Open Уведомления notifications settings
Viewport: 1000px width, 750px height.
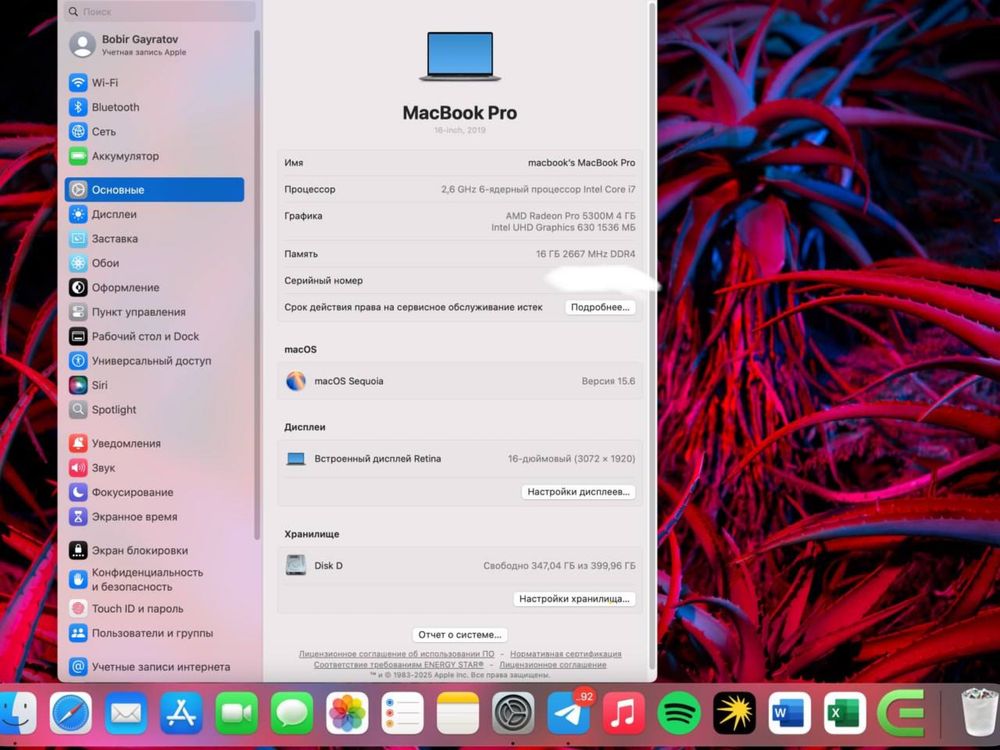pos(154,443)
